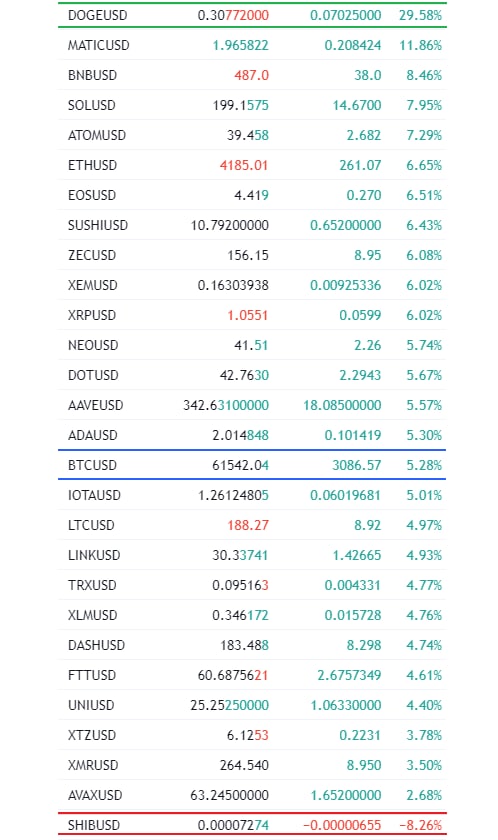Image resolution: width=498 pixels, height=840 pixels.
Task: Click XLMUSD percent 4.76%
Action: pos(424,615)
